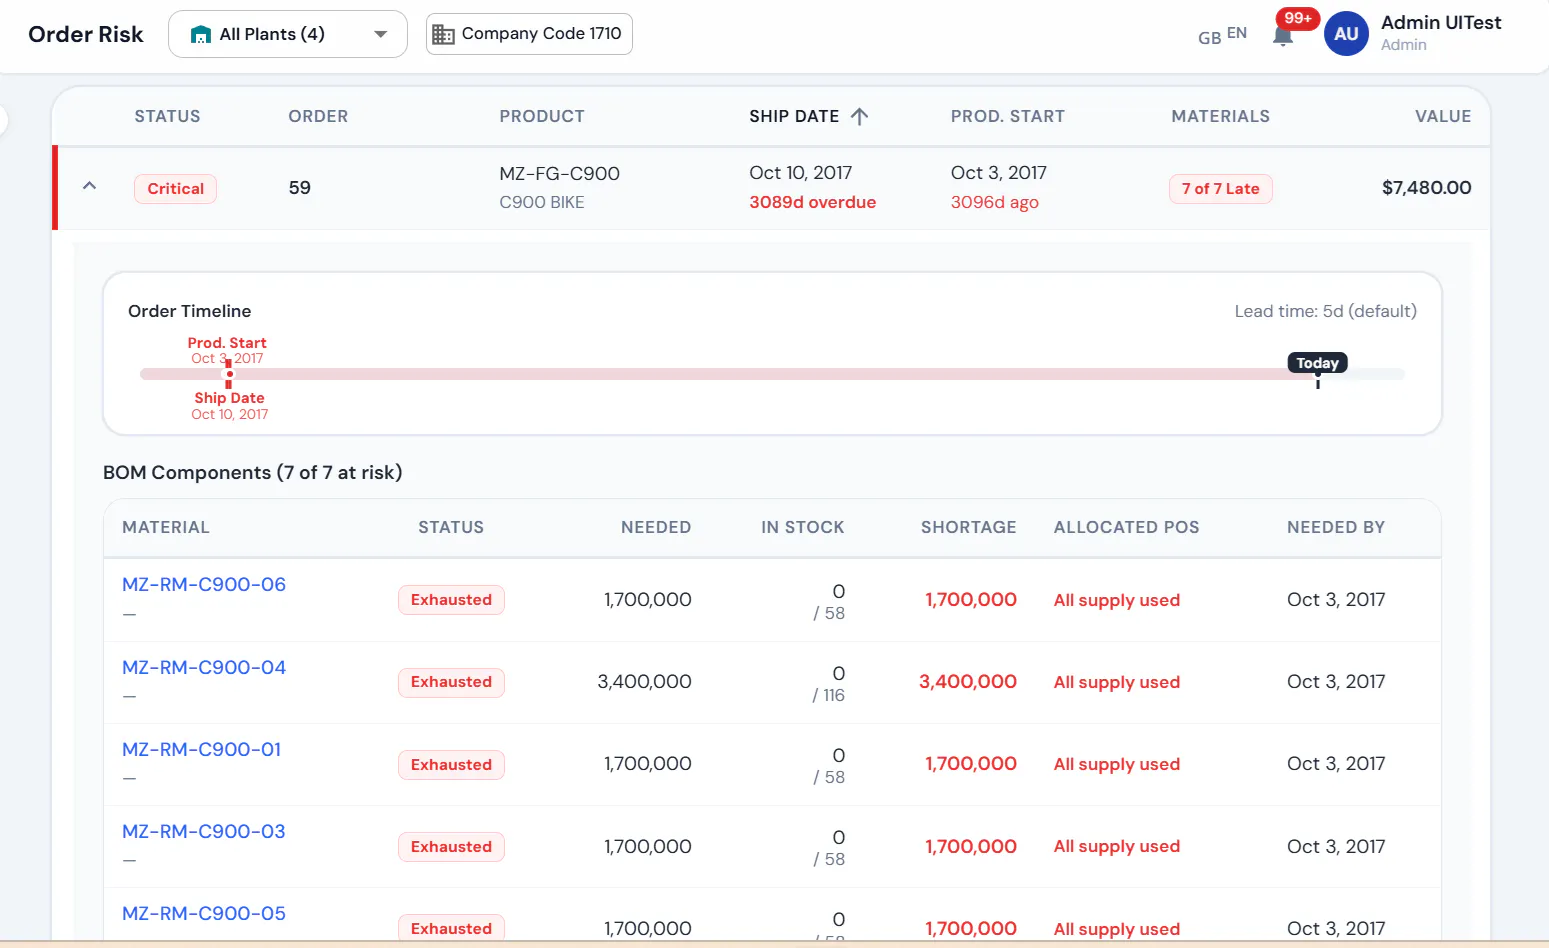
Task: Sort by Value column header
Action: 1443,116
